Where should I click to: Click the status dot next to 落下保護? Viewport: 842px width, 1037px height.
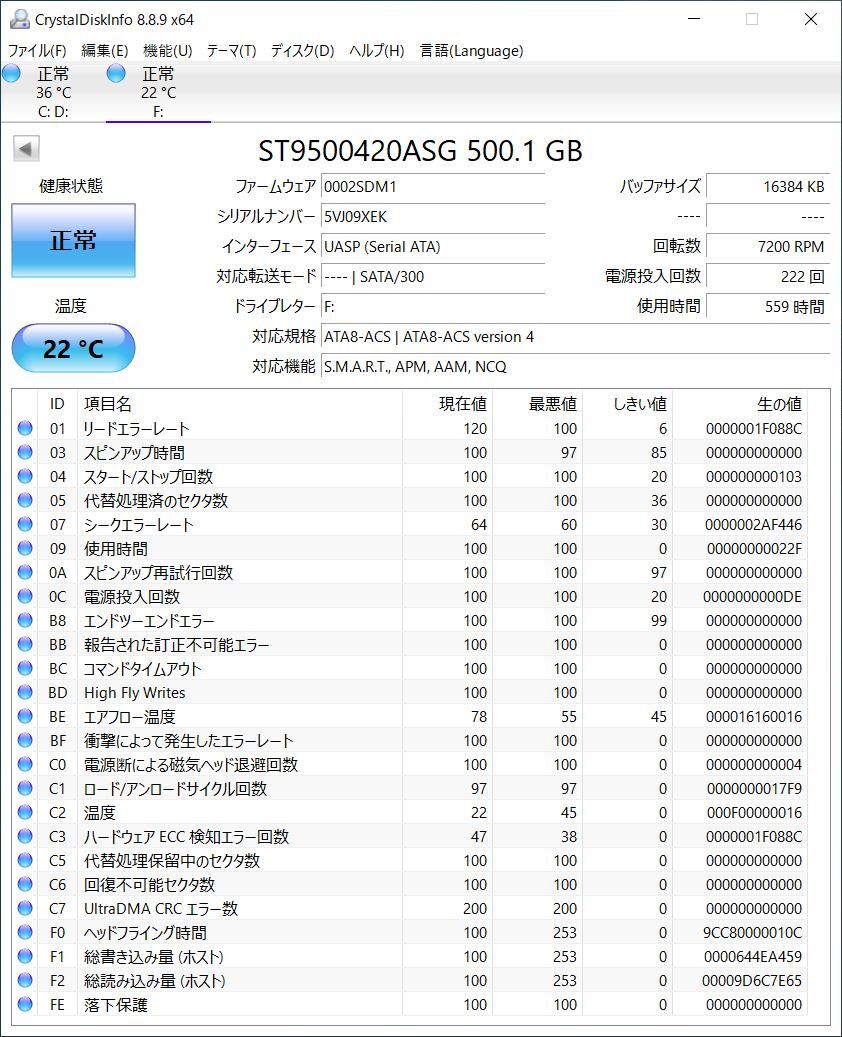coord(24,1004)
